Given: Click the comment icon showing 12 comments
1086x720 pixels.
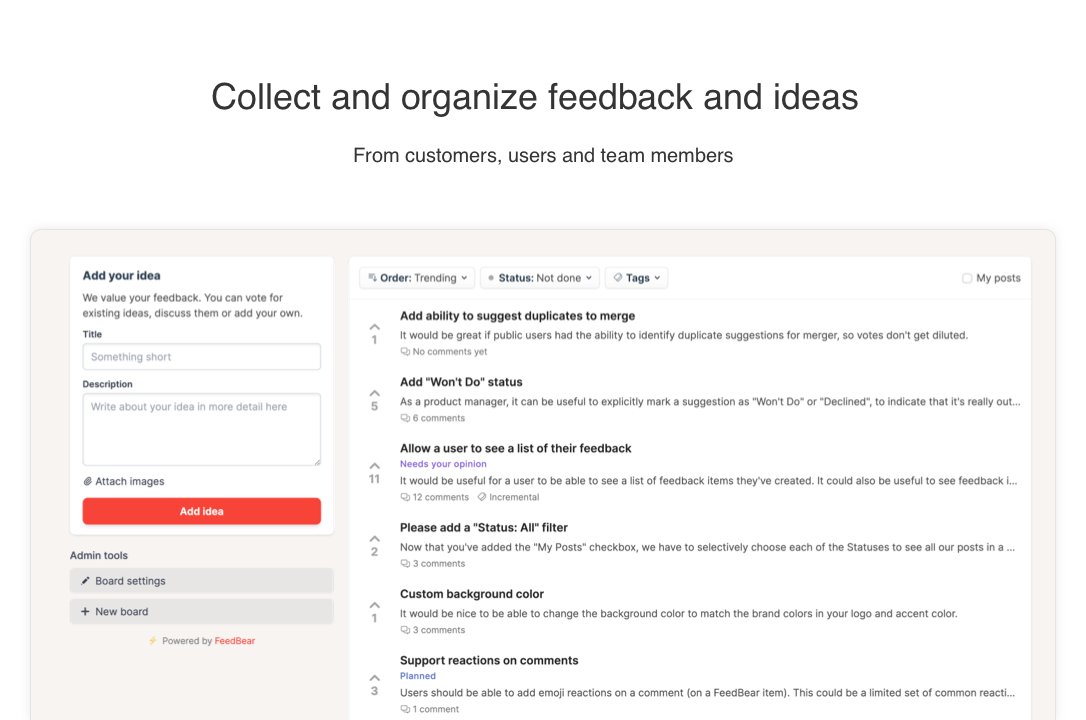Looking at the screenshot, I should (x=405, y=497).
